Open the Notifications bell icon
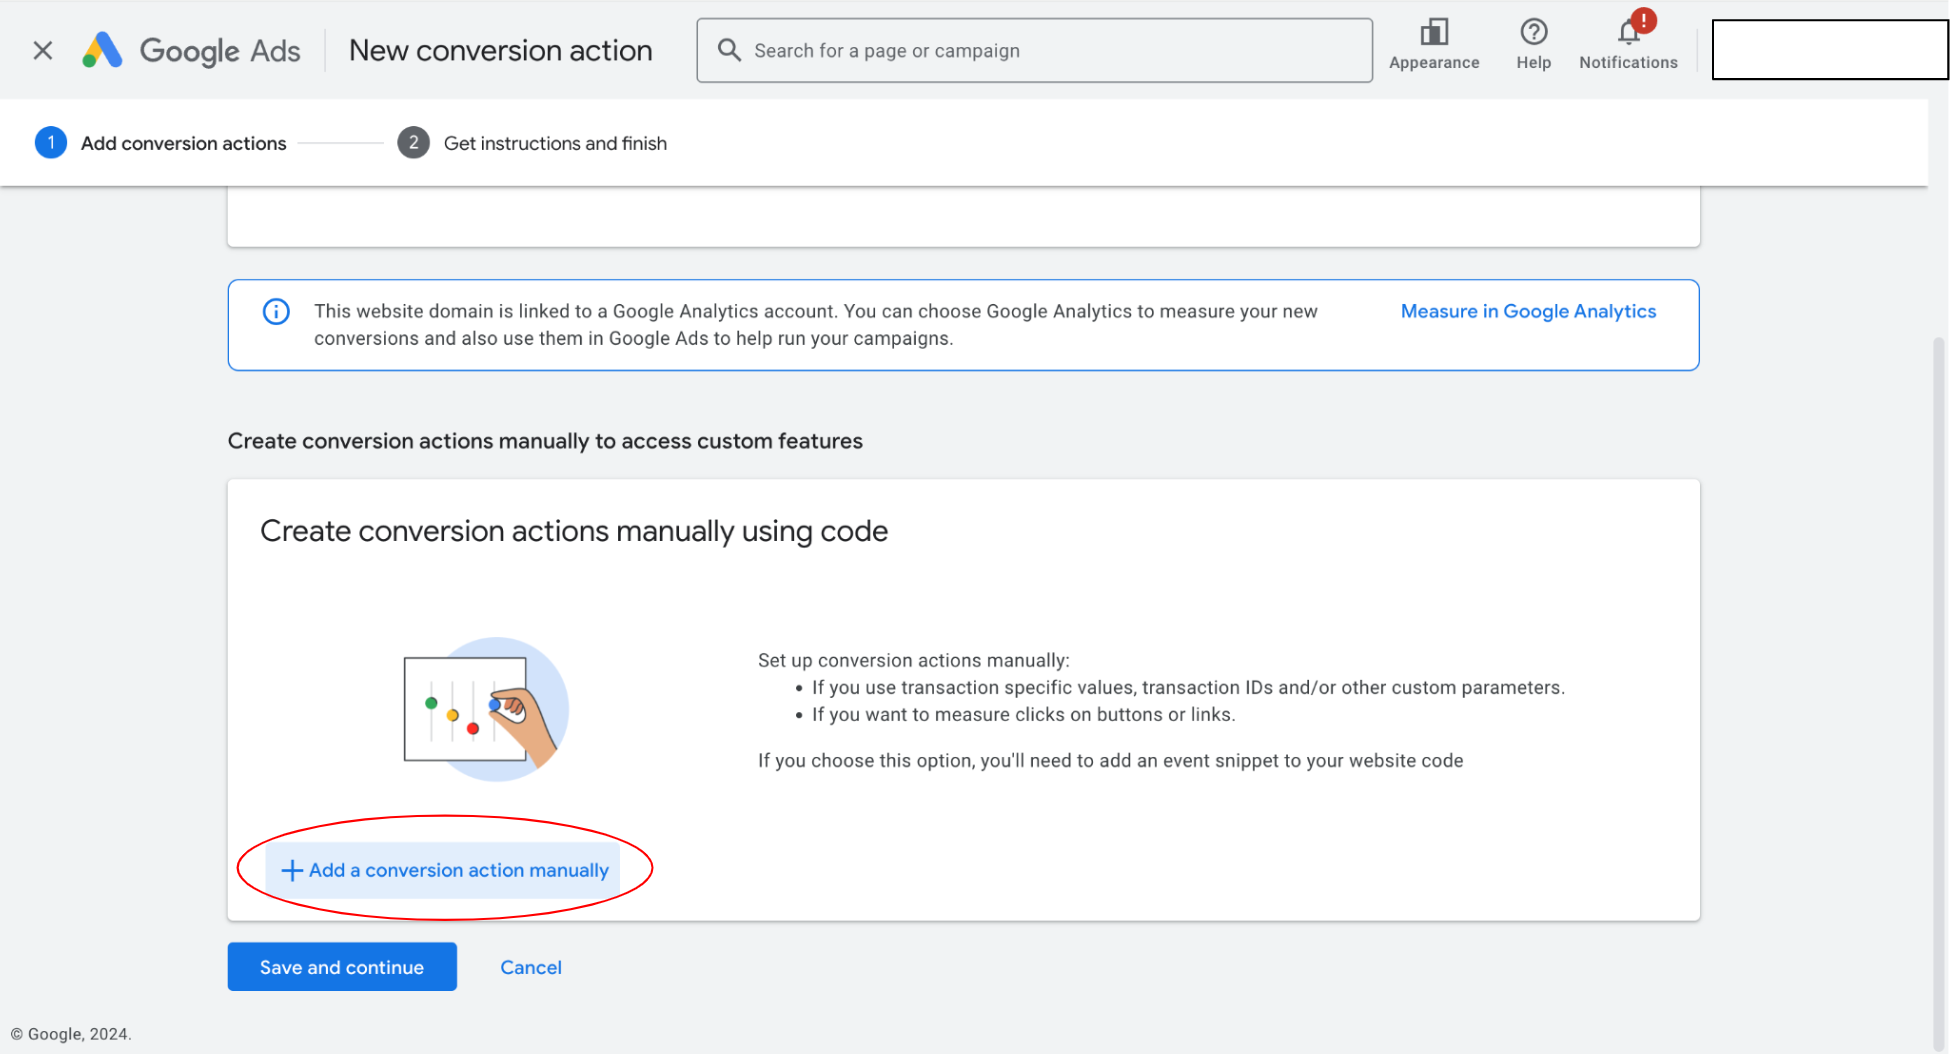Viewport: 1954px width, 1054px height. tap(1627, 33)
